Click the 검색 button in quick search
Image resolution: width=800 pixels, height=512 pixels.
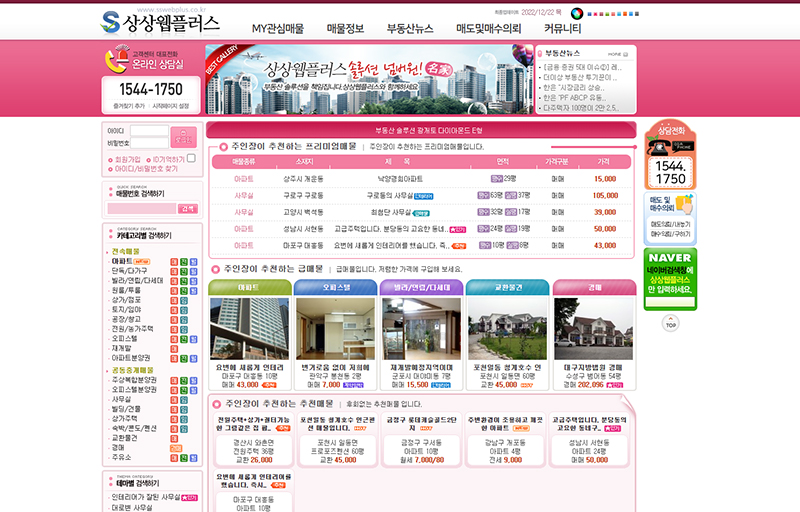188,209
